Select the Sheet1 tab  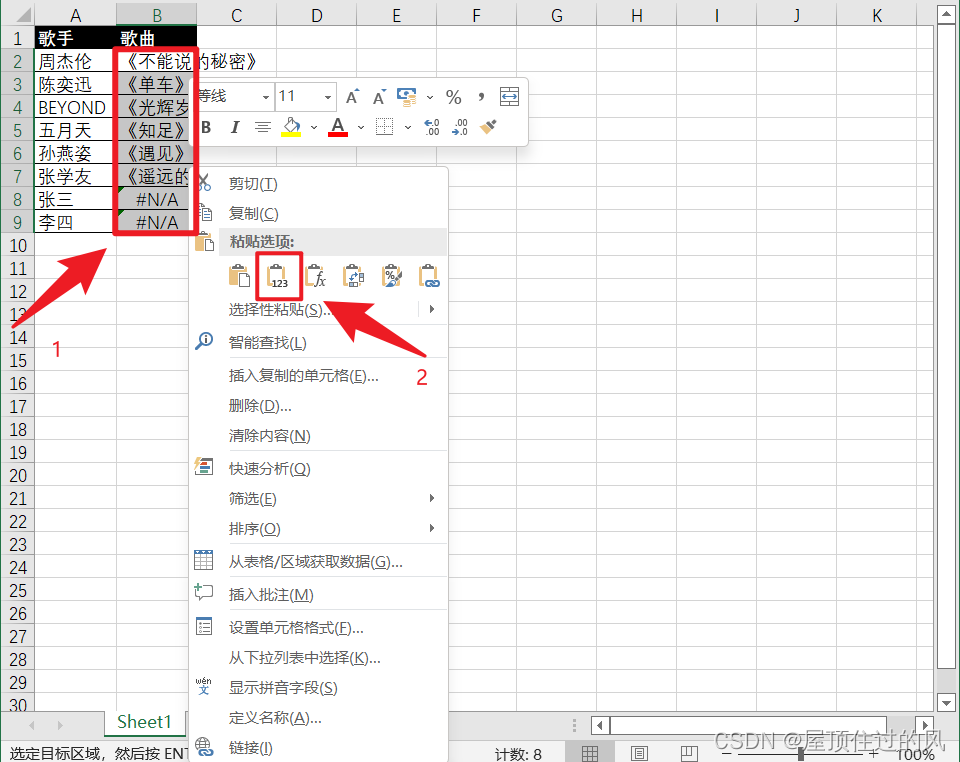[144, 721]
